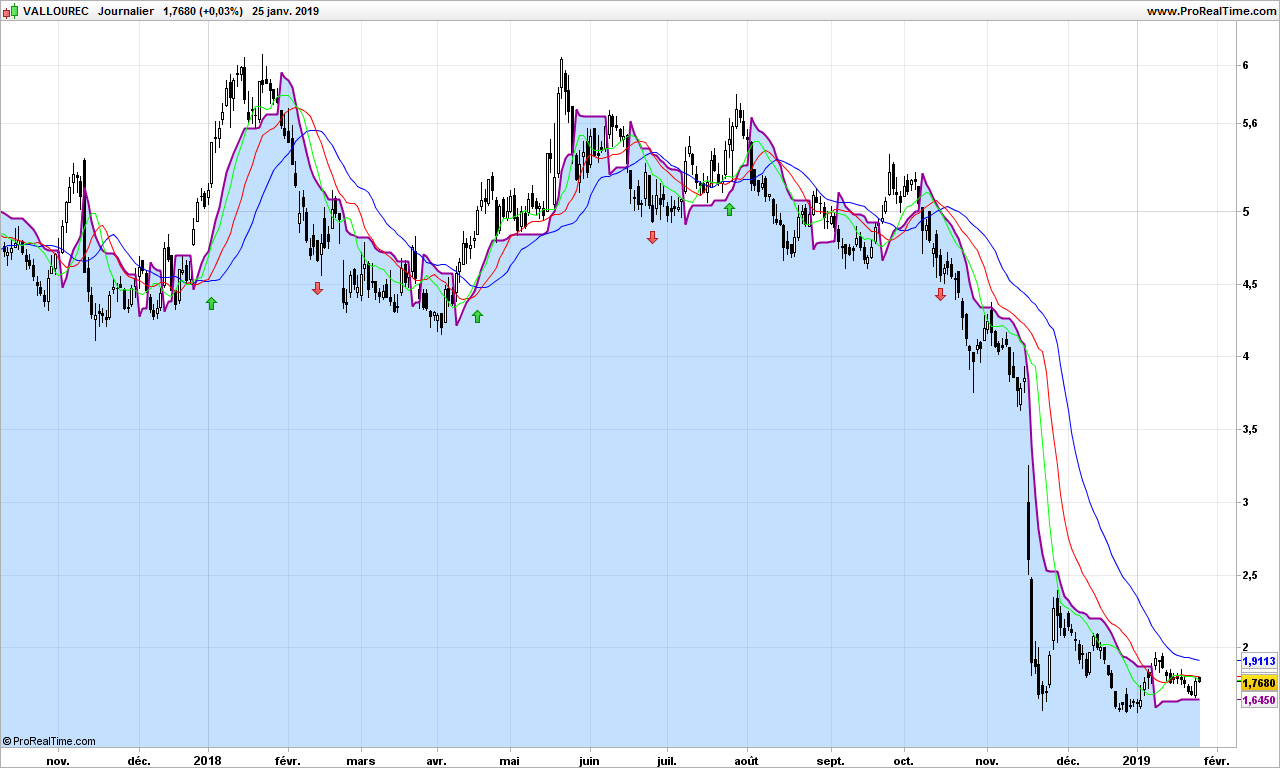The image size is (1280, 768).
Task: Click the juil. label on time axis
Action: pyautogui.click(x=666, y=760)
